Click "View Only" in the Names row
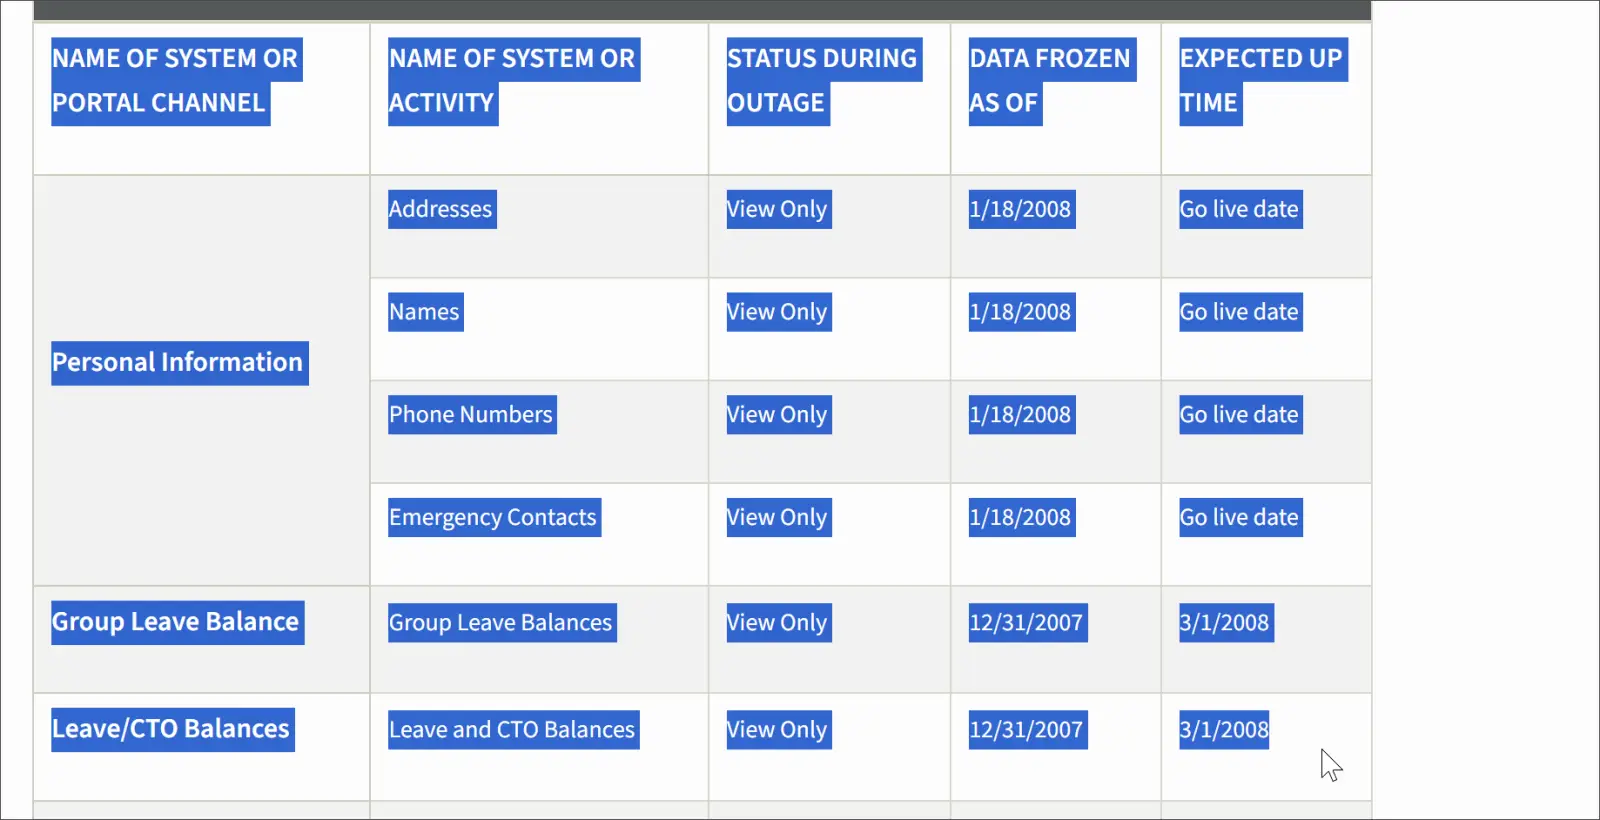 pyautogui.click(x=778, y=312)
